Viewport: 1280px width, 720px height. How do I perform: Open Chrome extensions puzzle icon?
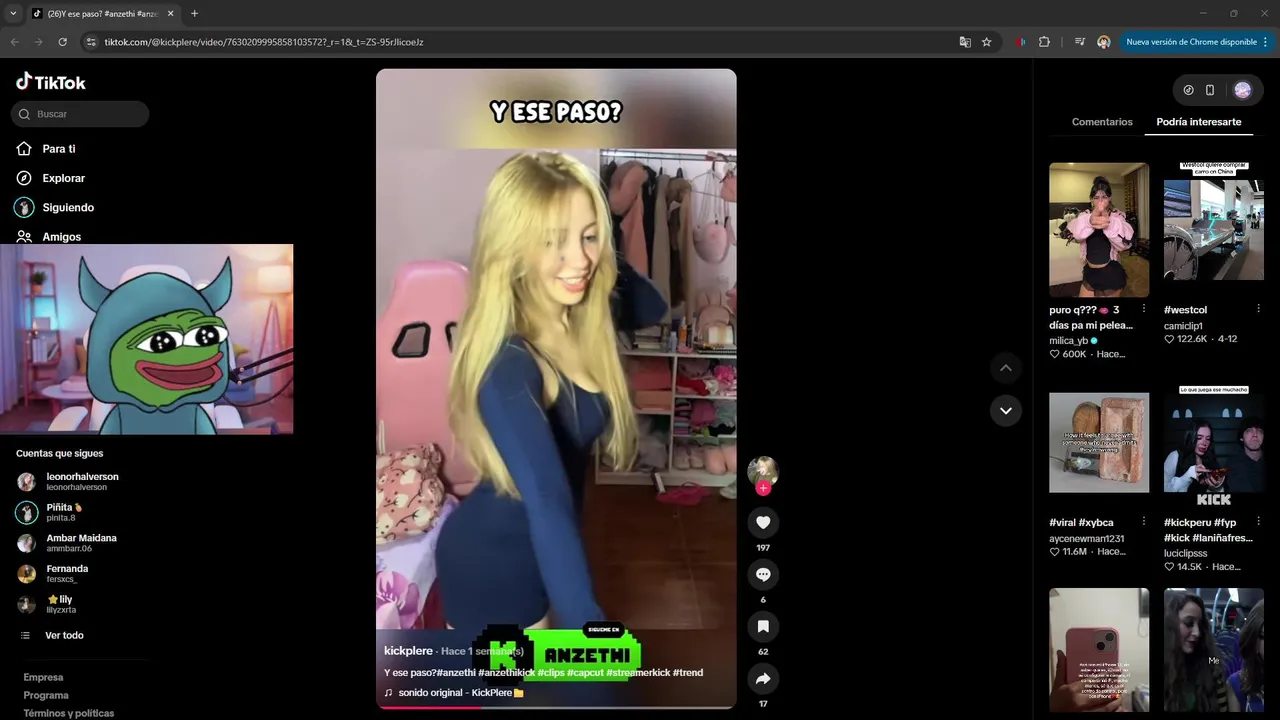click(1044, 42)
